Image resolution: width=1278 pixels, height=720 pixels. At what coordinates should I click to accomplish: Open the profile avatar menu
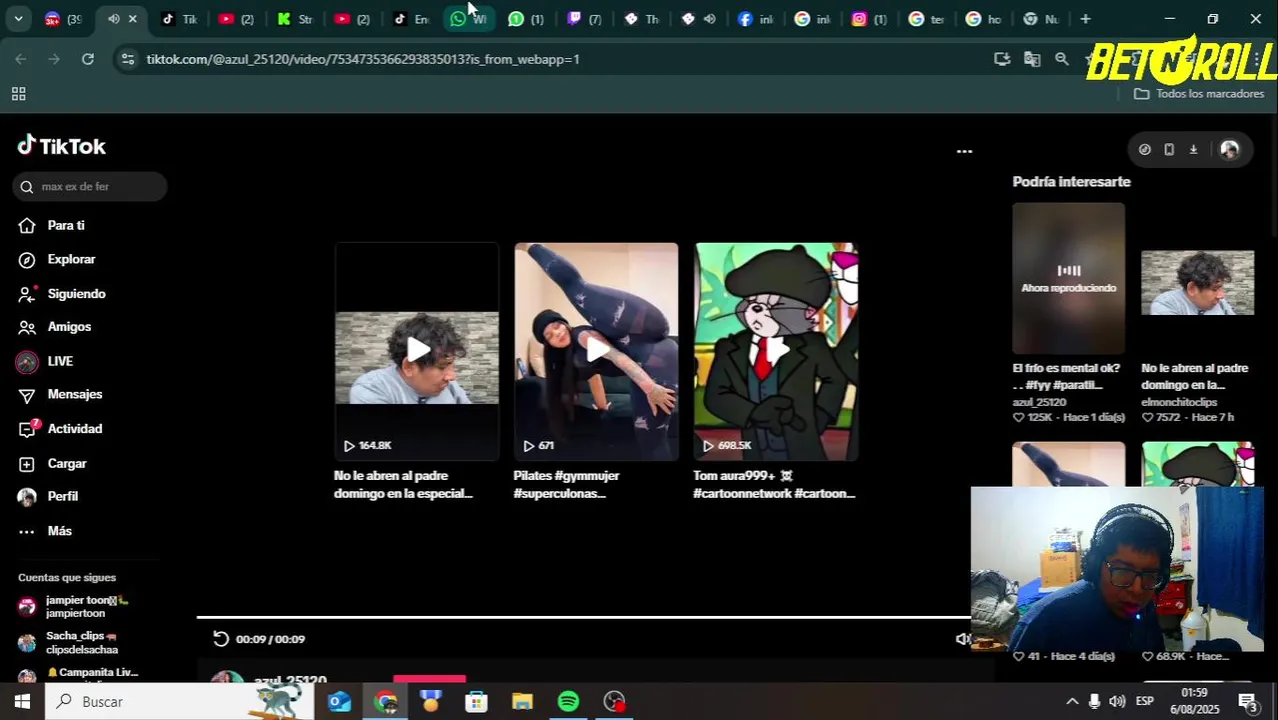[x=1230, y=149]
